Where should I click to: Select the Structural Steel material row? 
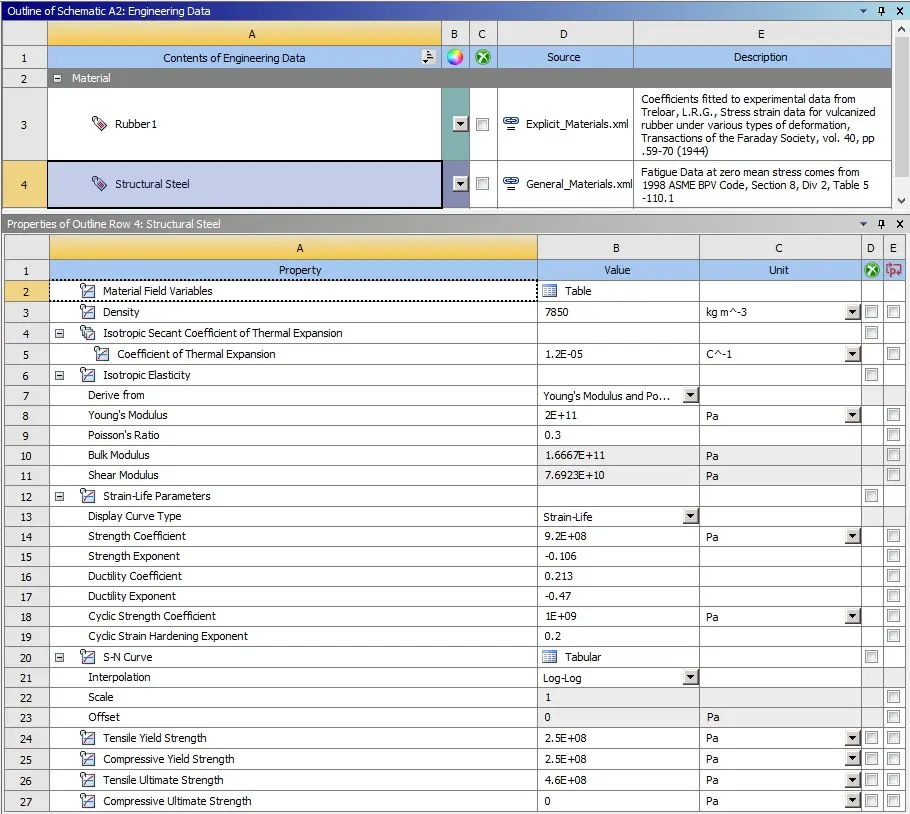tap(244, 184)
